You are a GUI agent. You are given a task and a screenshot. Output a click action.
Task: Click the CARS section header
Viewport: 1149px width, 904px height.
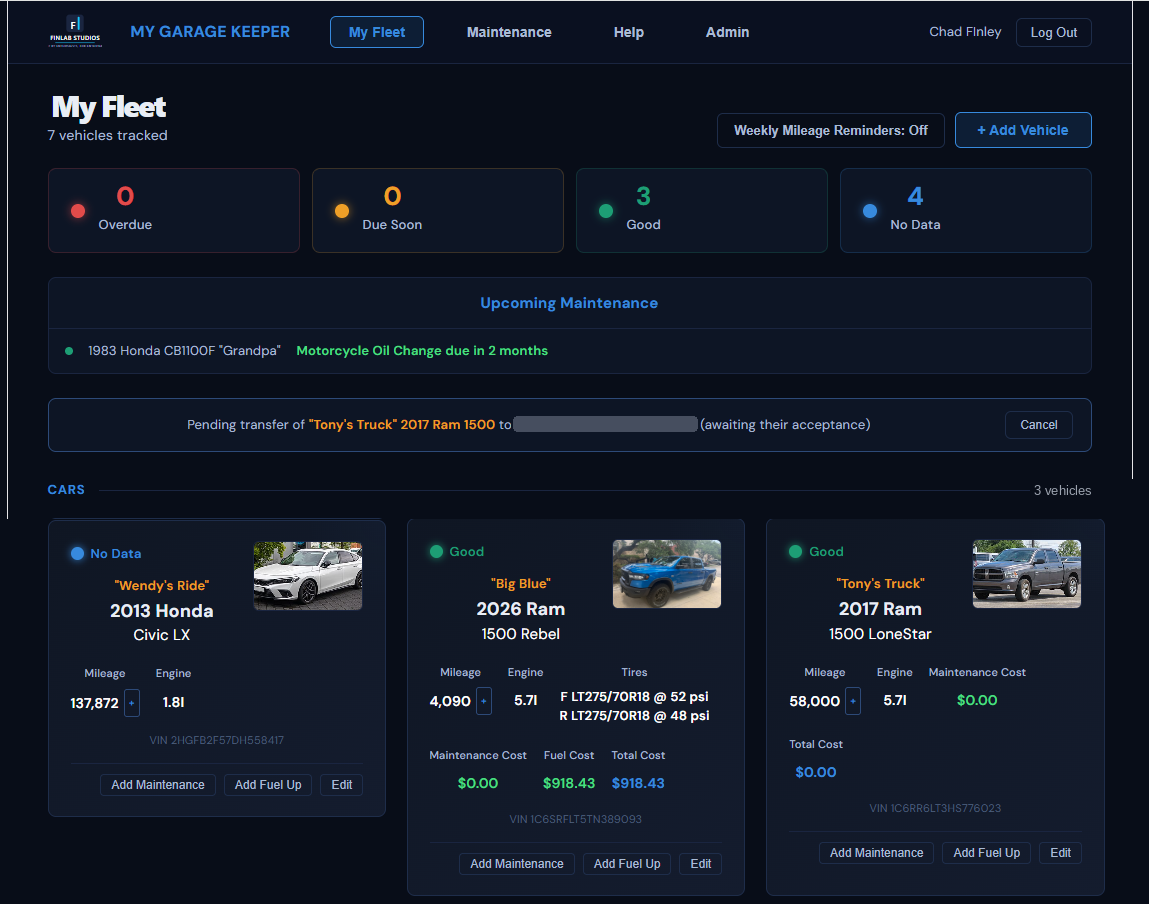coord(66,490)
